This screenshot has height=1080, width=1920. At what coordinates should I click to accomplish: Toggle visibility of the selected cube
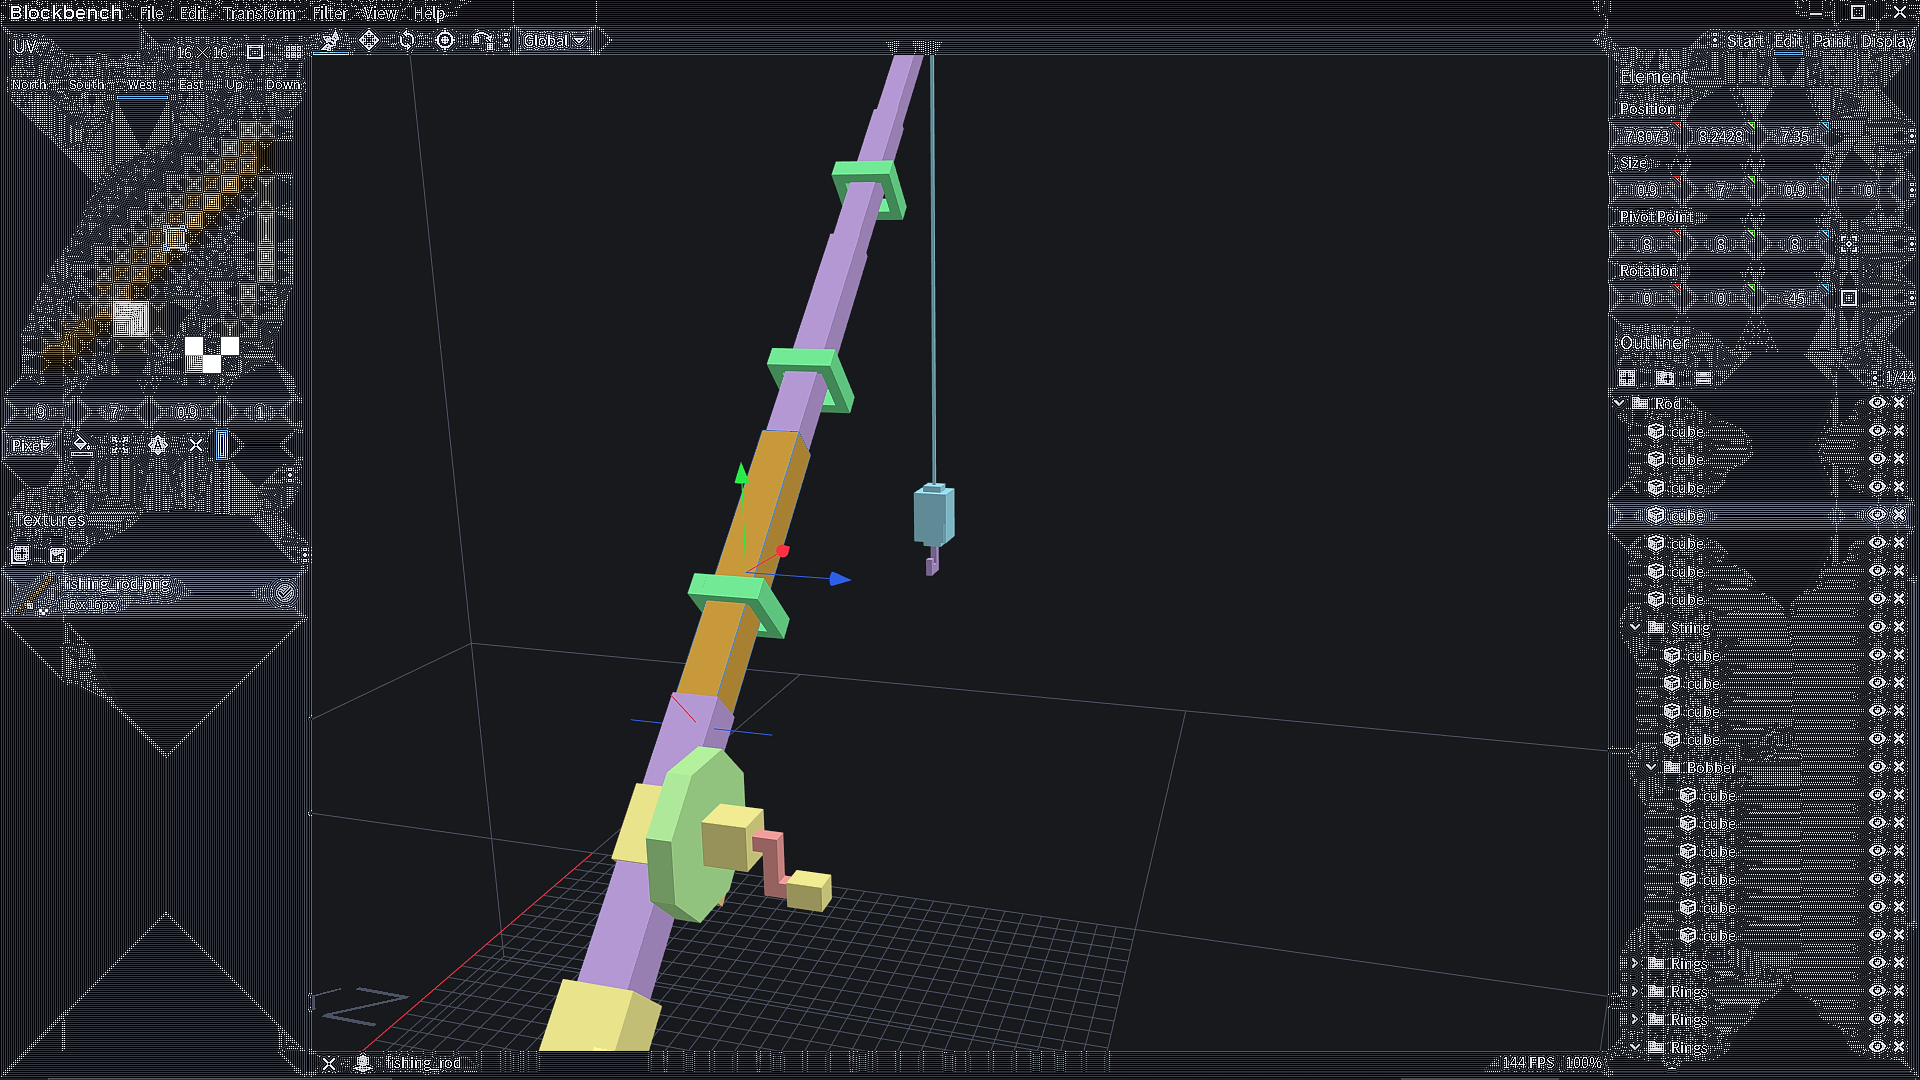point(1877,515)
